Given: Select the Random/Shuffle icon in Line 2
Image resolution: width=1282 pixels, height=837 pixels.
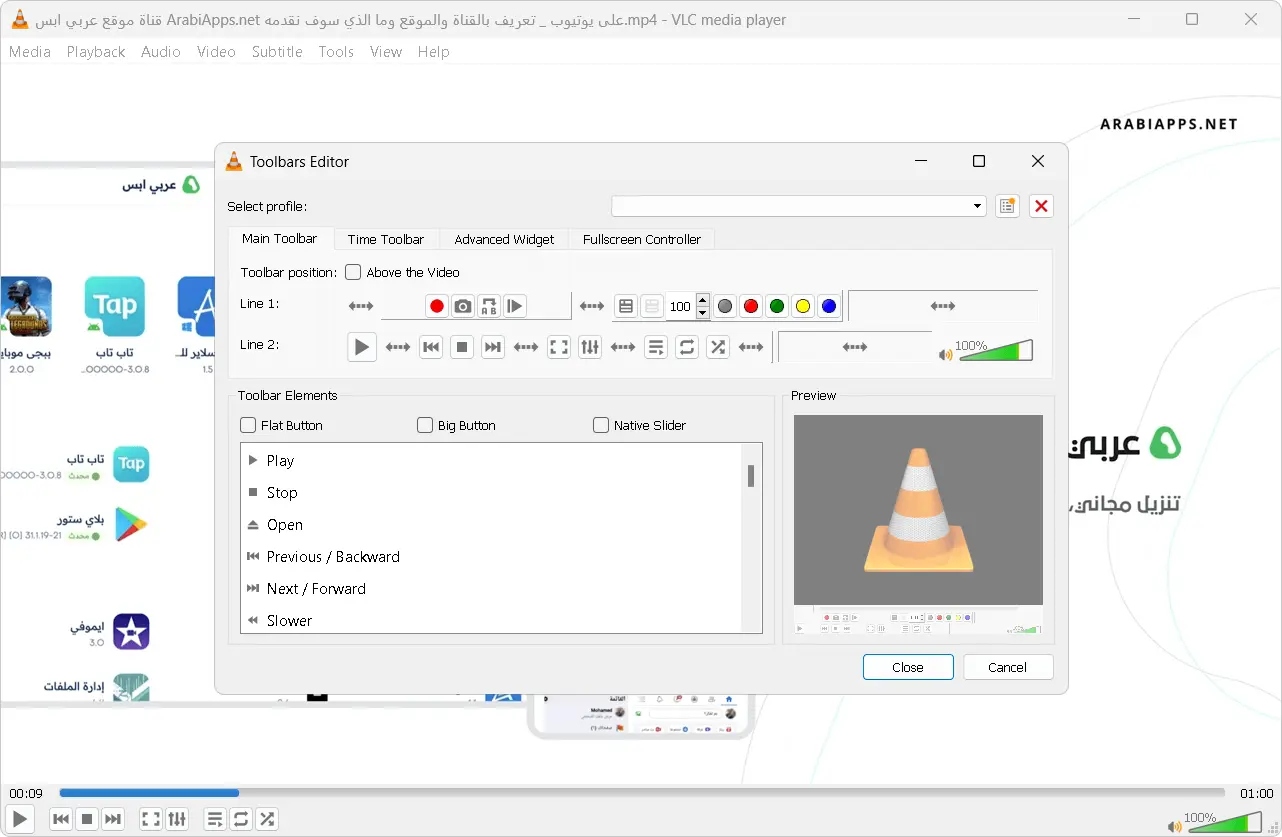Looking at the screenshot, I should (717, 346).
